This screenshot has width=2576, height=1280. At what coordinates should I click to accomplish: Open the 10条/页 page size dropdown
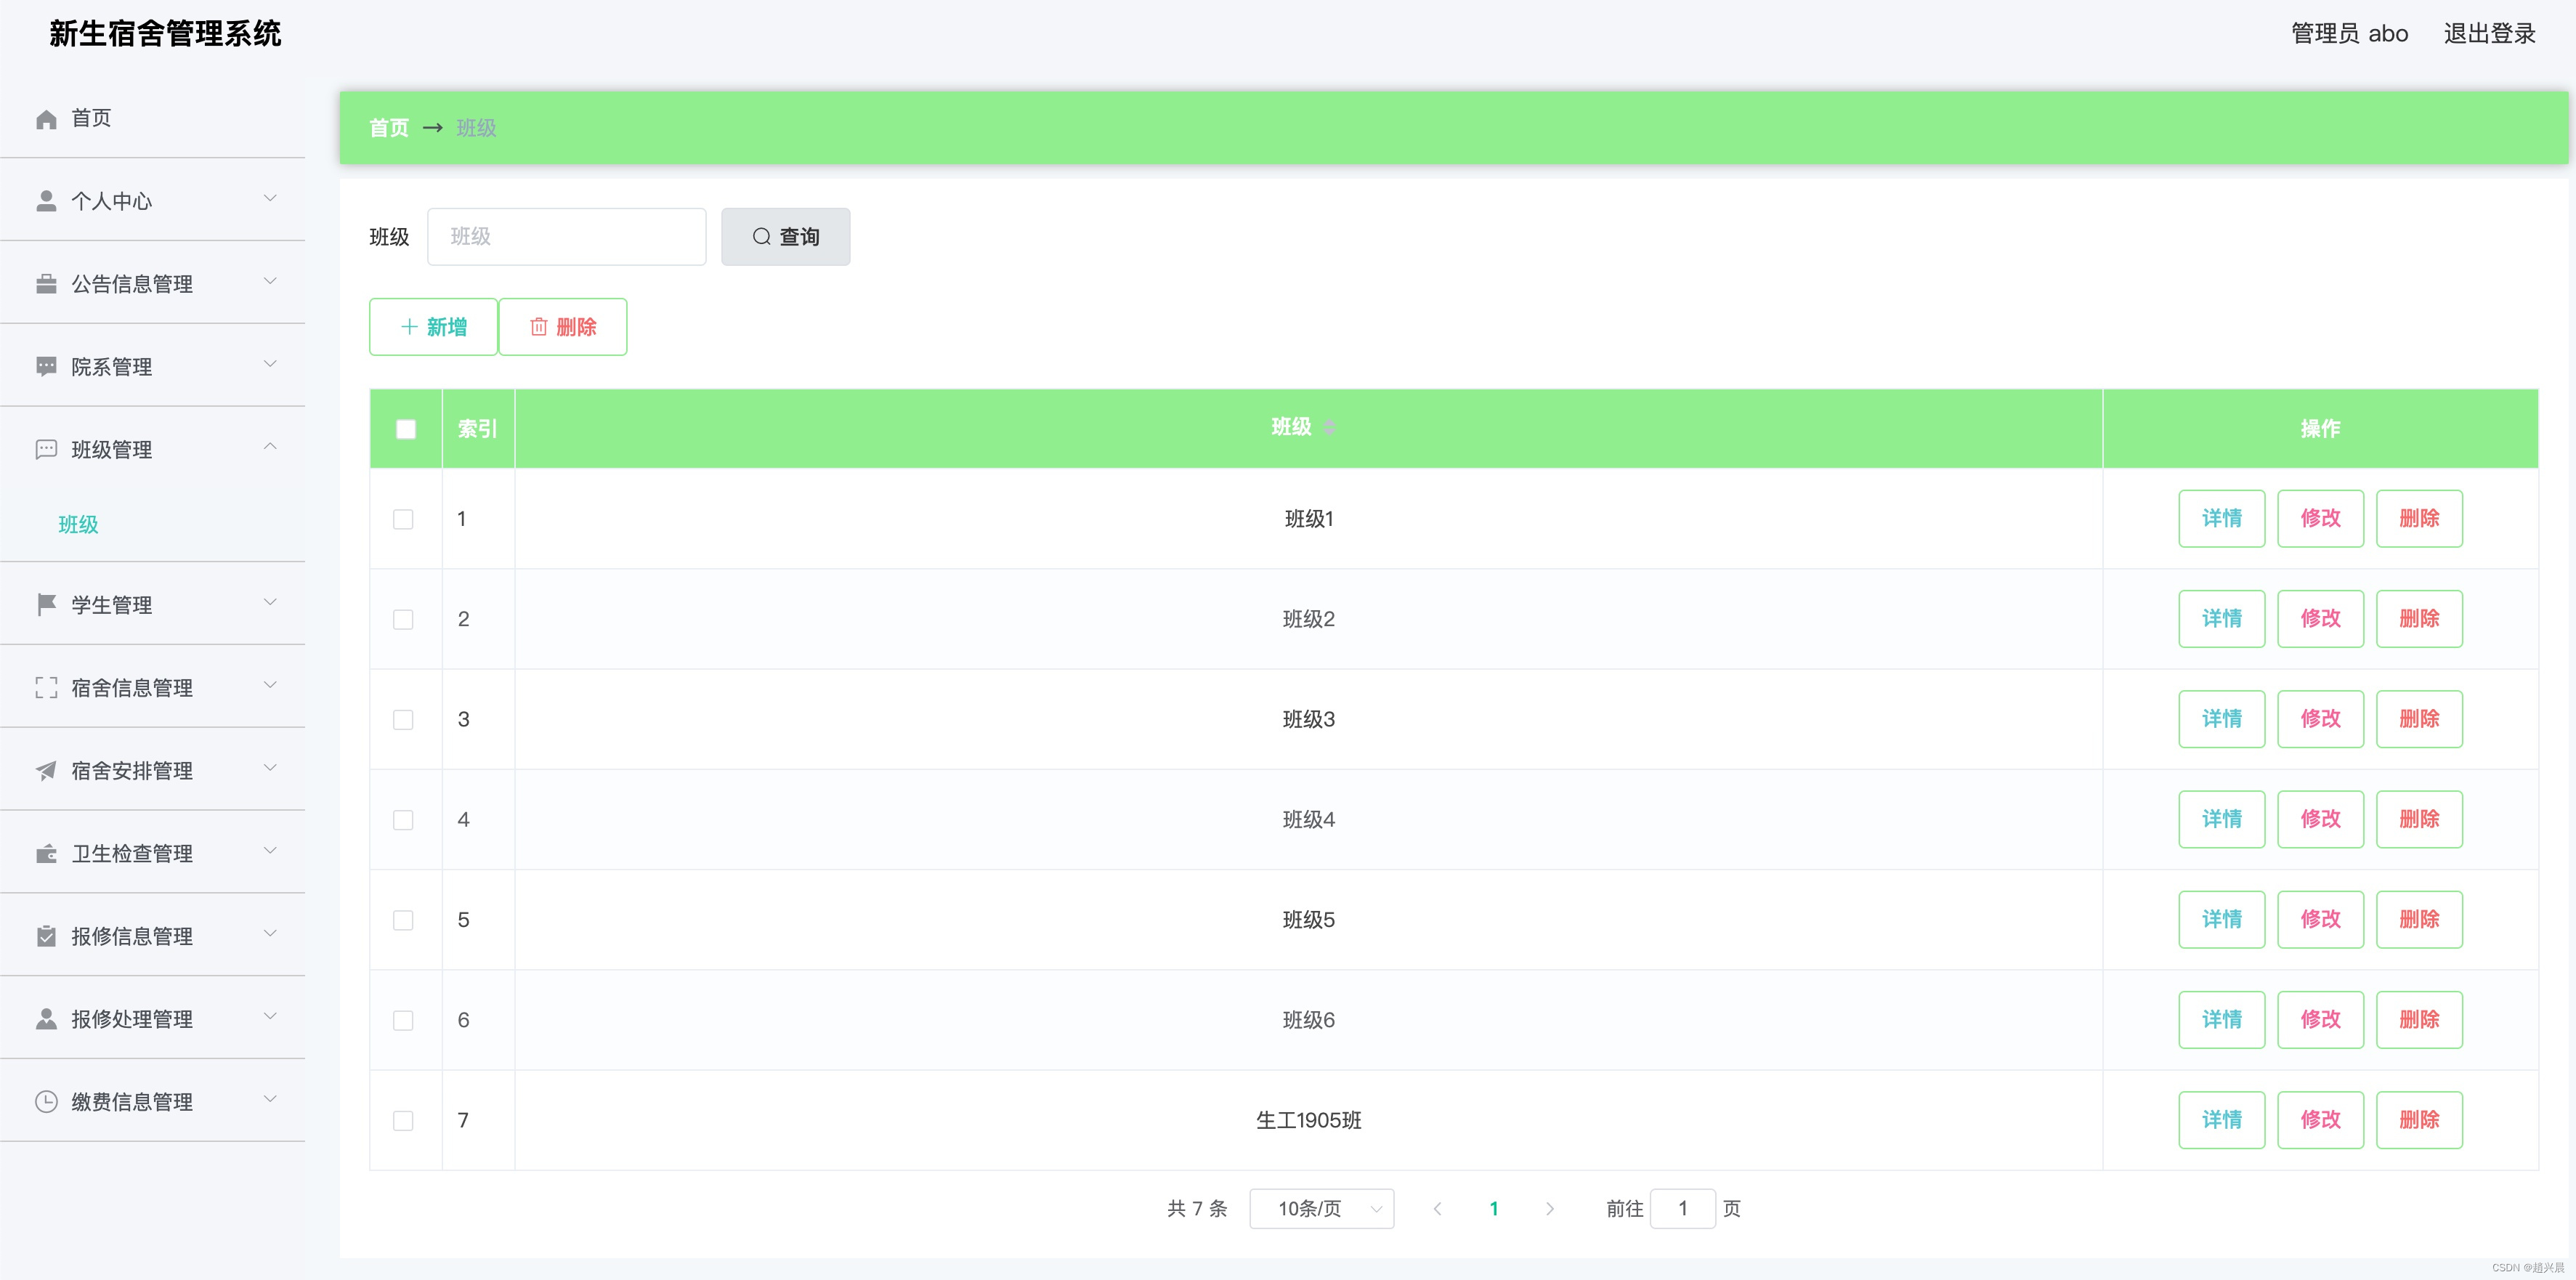[1321, 1209]
